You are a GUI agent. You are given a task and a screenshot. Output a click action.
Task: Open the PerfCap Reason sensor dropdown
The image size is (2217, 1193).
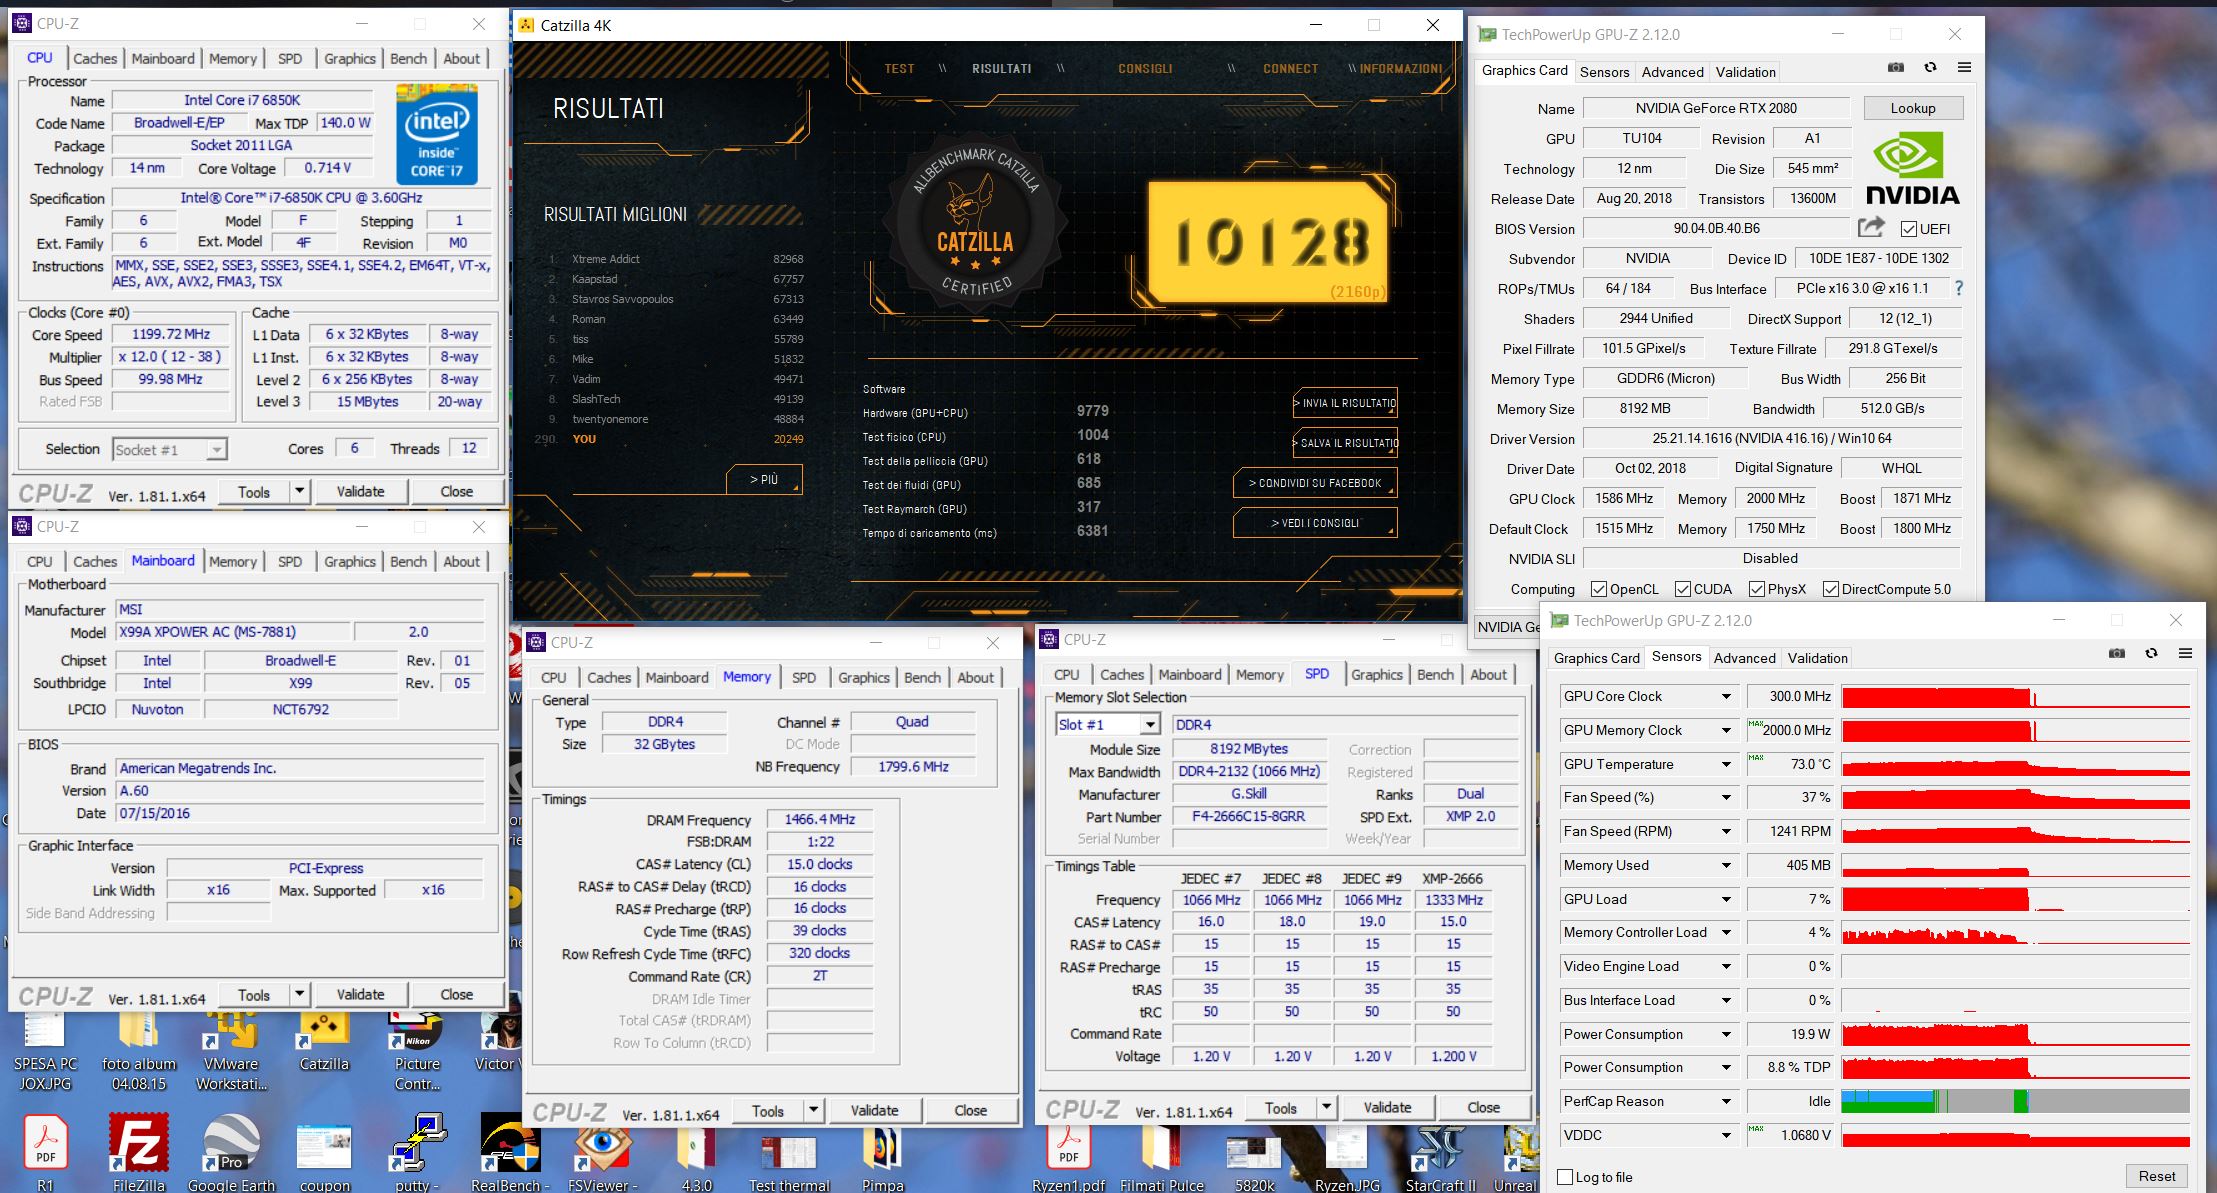pos(1725,1101)
